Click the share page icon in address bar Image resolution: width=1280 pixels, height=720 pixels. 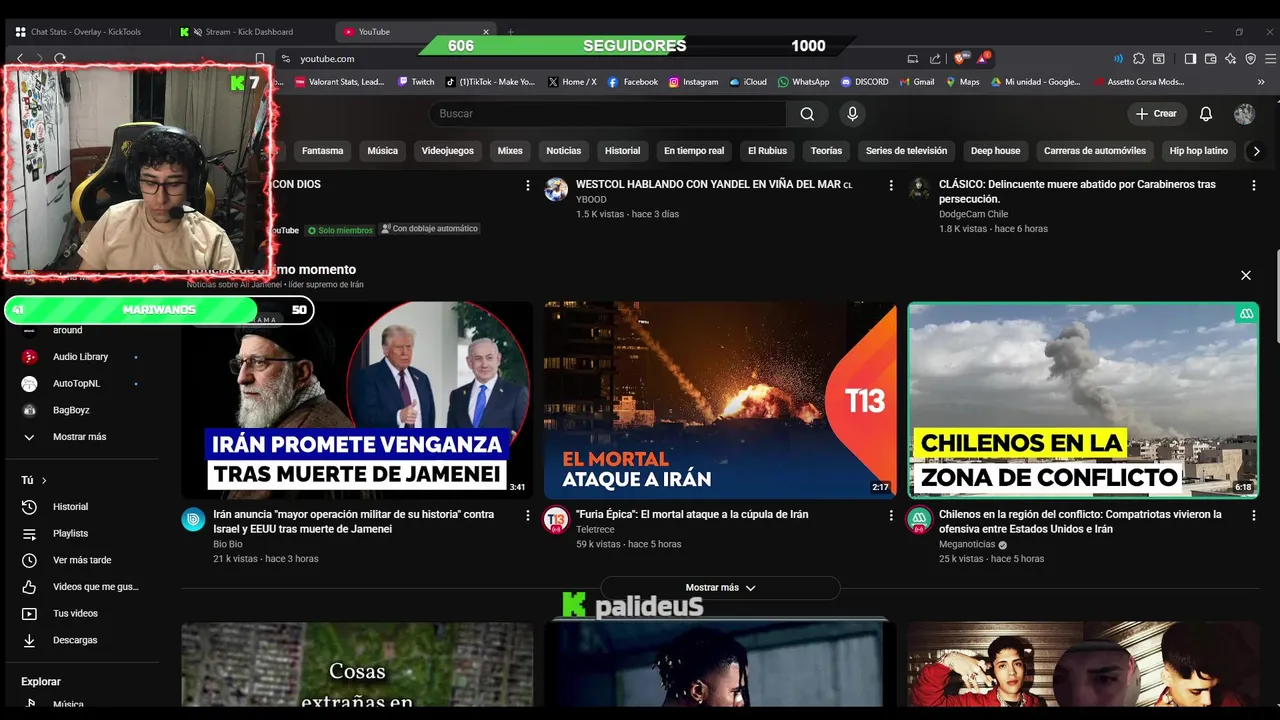pyautogui.click(x=935, y=59)
